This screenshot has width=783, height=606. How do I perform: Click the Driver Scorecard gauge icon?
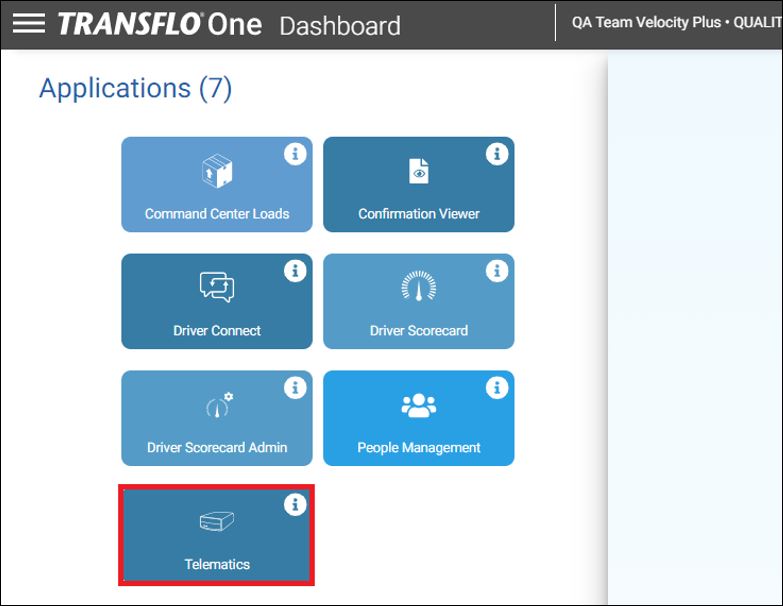418,286
